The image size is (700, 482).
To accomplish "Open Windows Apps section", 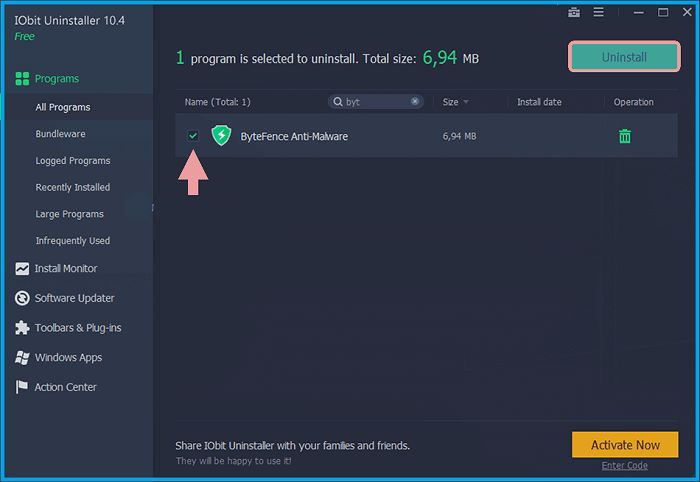I will tap(68, 357).
